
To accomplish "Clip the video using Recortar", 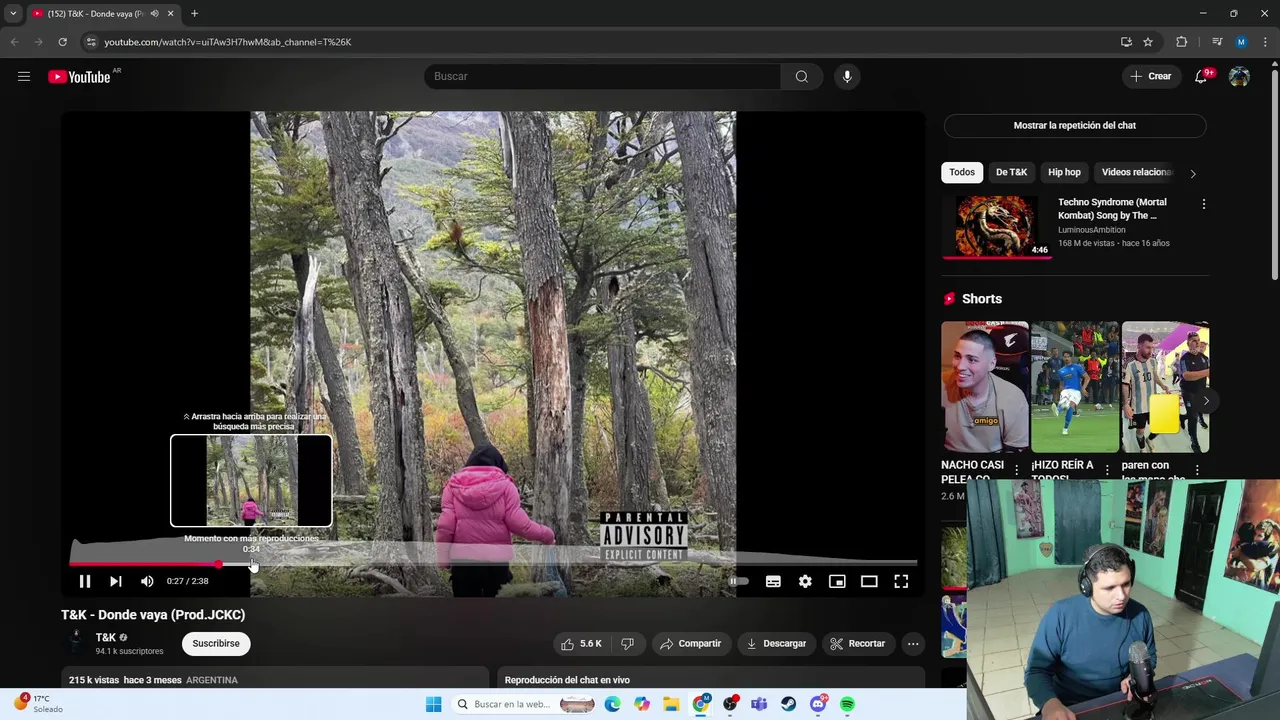I will click(858, 644).
